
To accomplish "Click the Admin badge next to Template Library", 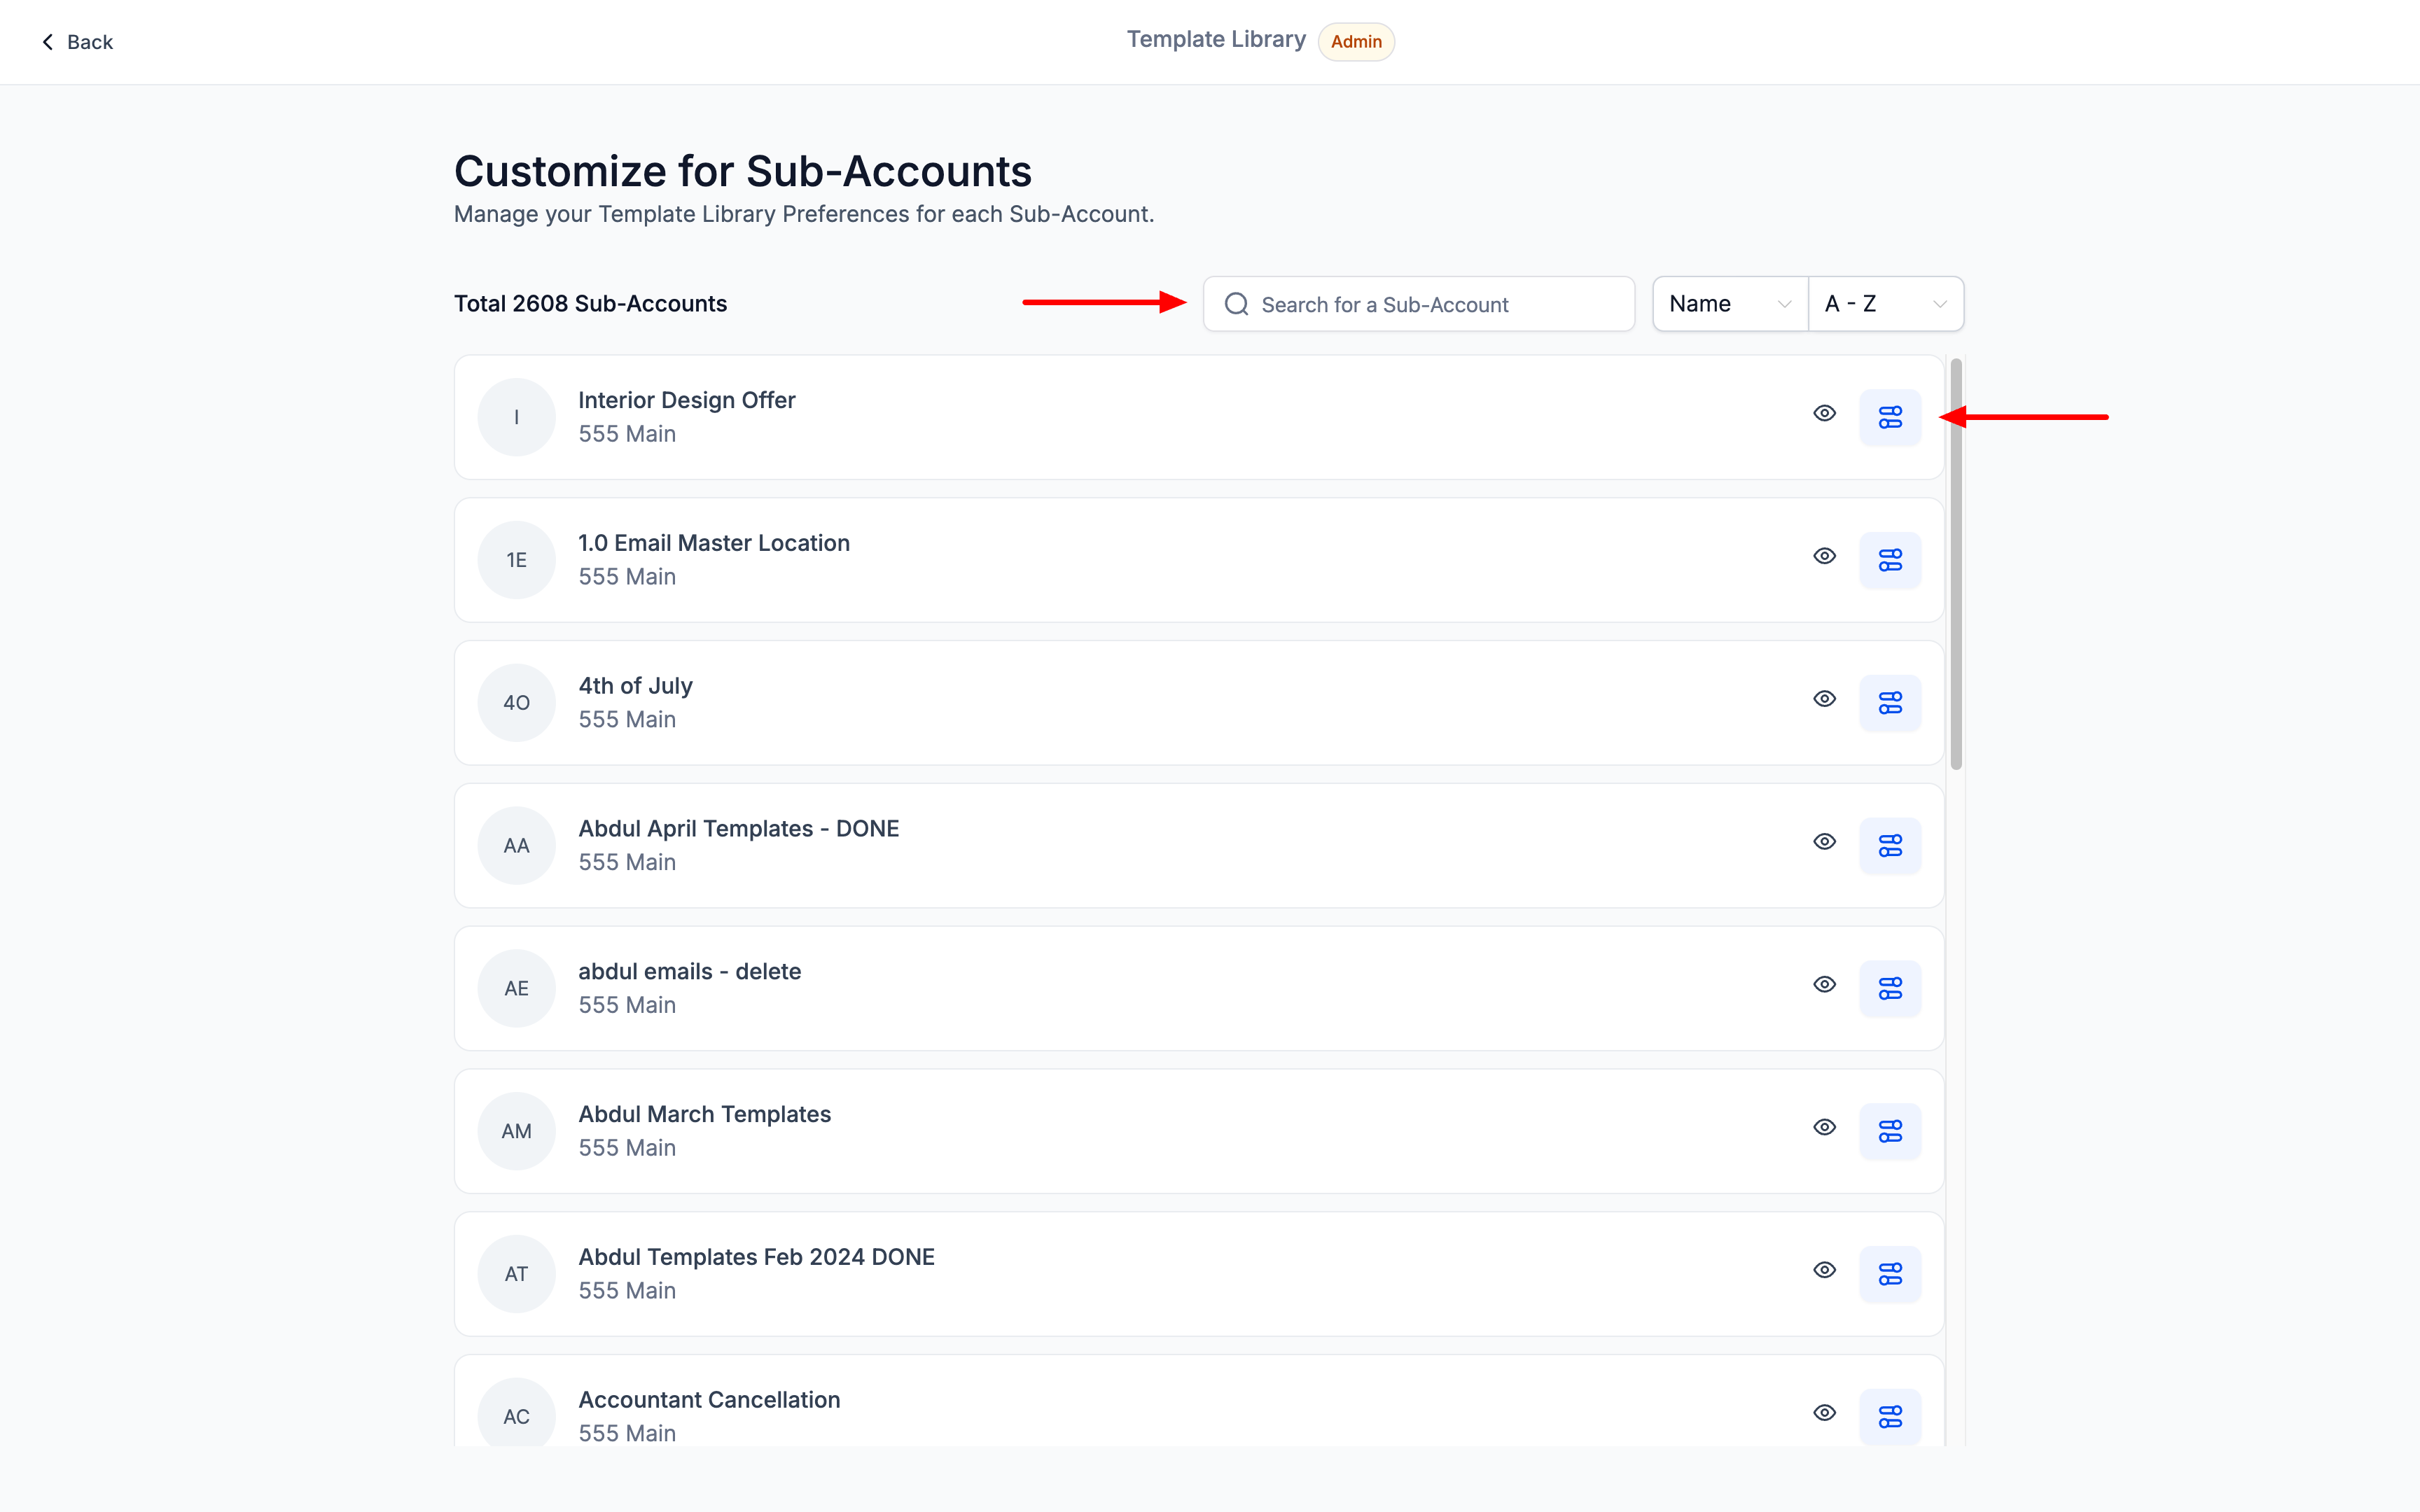I will (1355, 42).
